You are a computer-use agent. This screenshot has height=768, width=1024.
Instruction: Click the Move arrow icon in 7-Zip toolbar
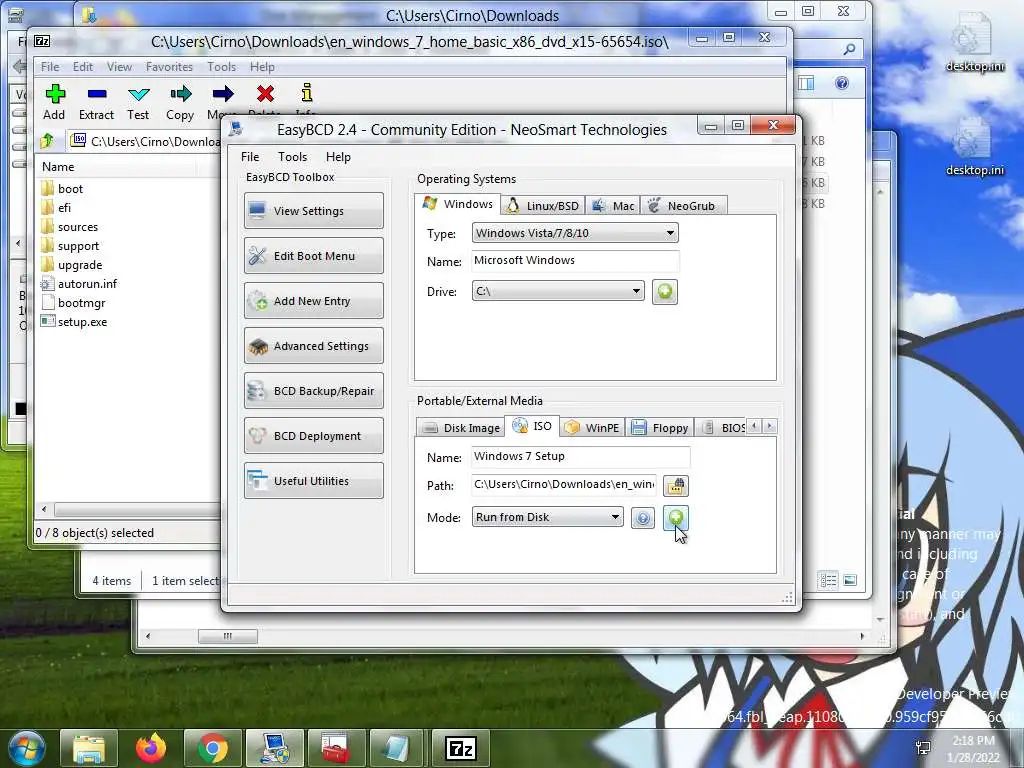click(x=223, y=94)
